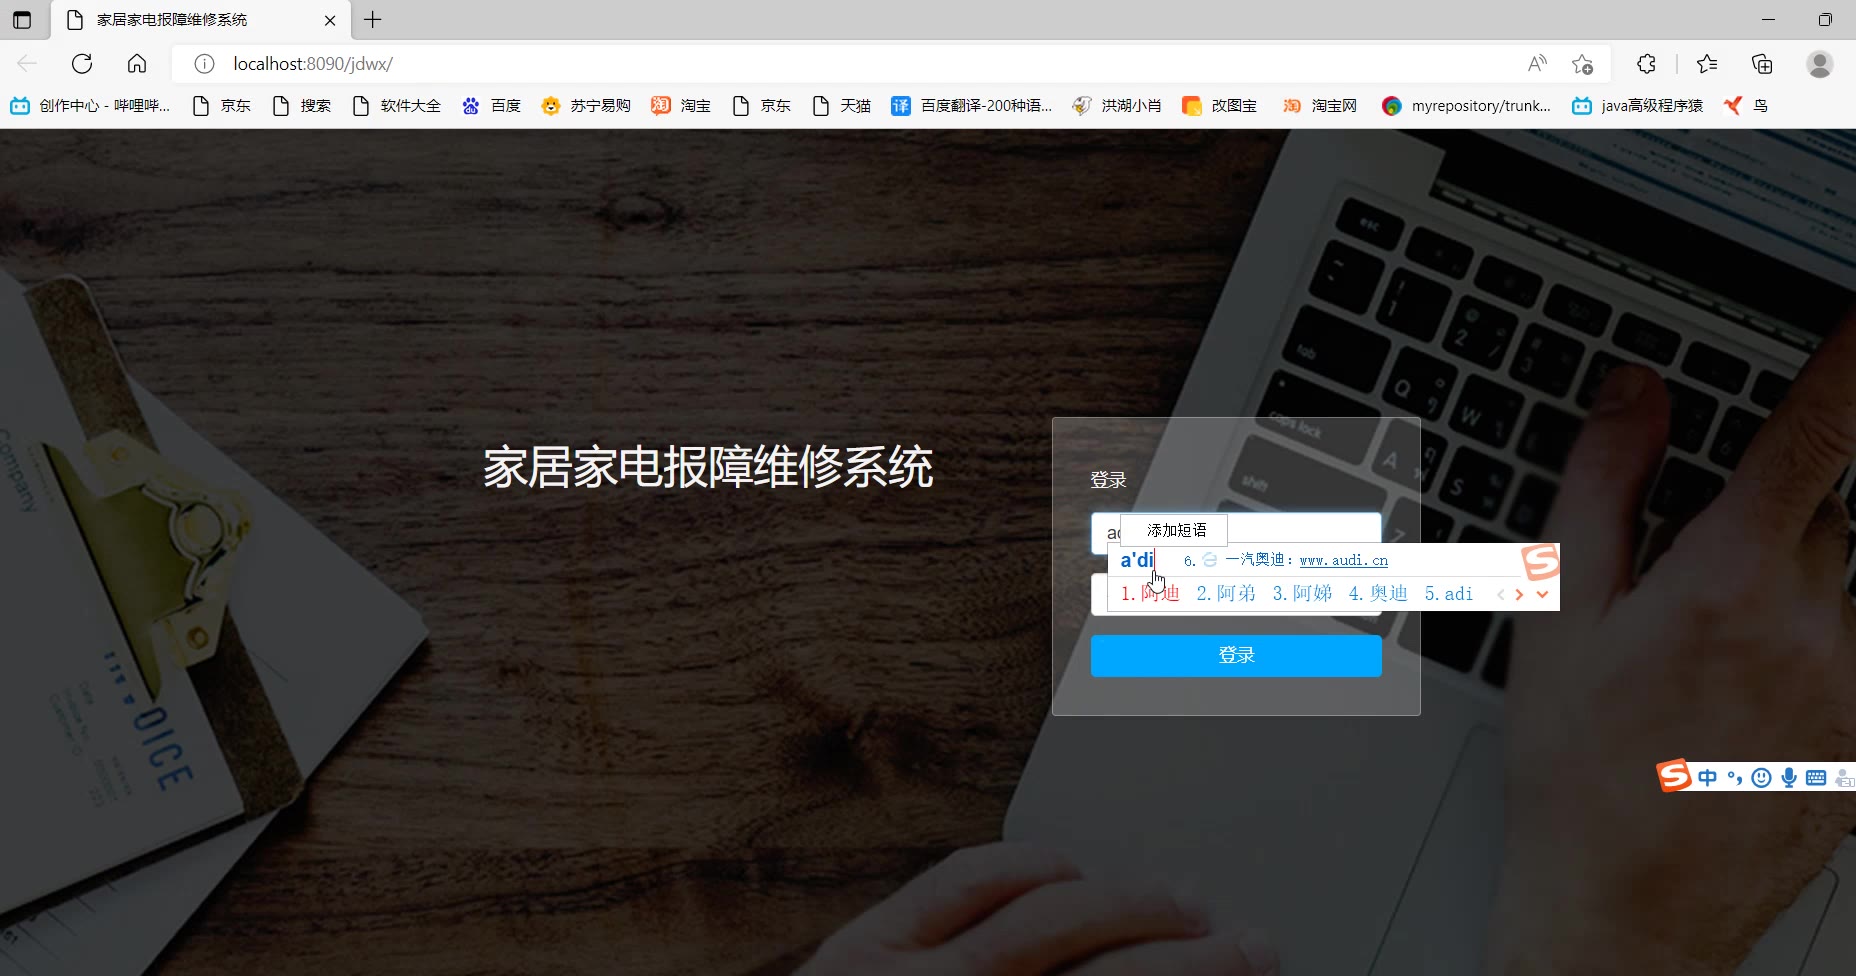Open the IME emoji panel
The width and height of the screenshot is (1856, 976).
coord(1762,778)
